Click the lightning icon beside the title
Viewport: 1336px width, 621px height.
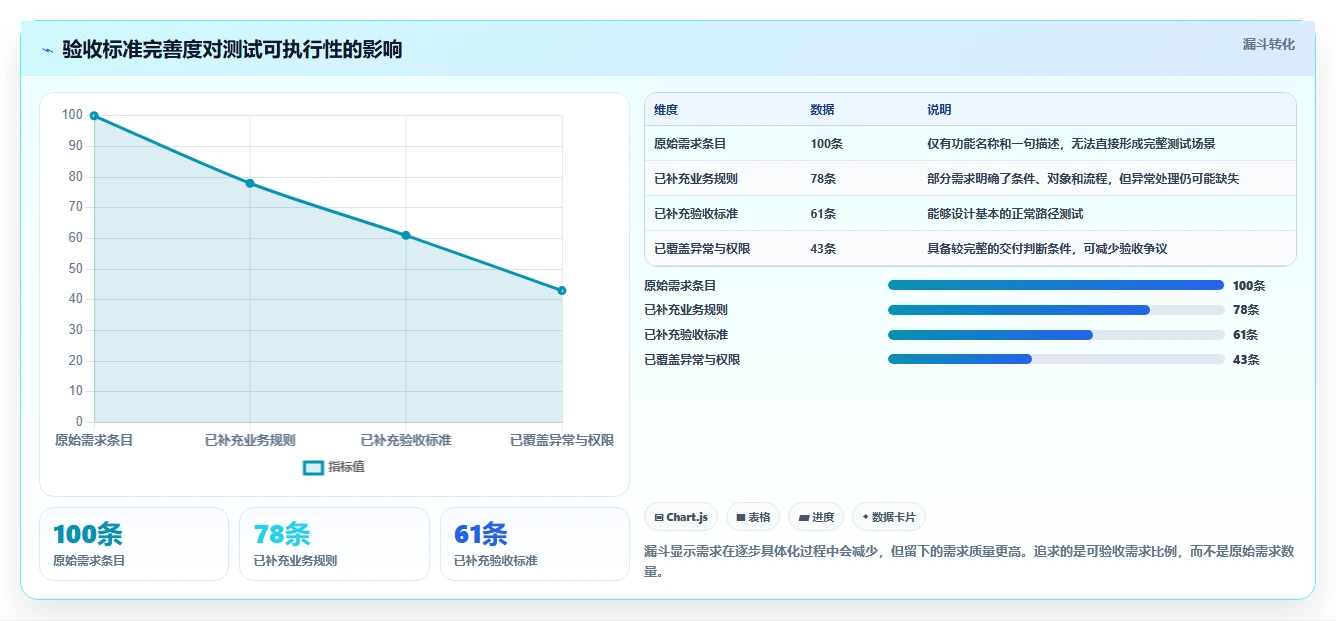click(x=48, y=50)
